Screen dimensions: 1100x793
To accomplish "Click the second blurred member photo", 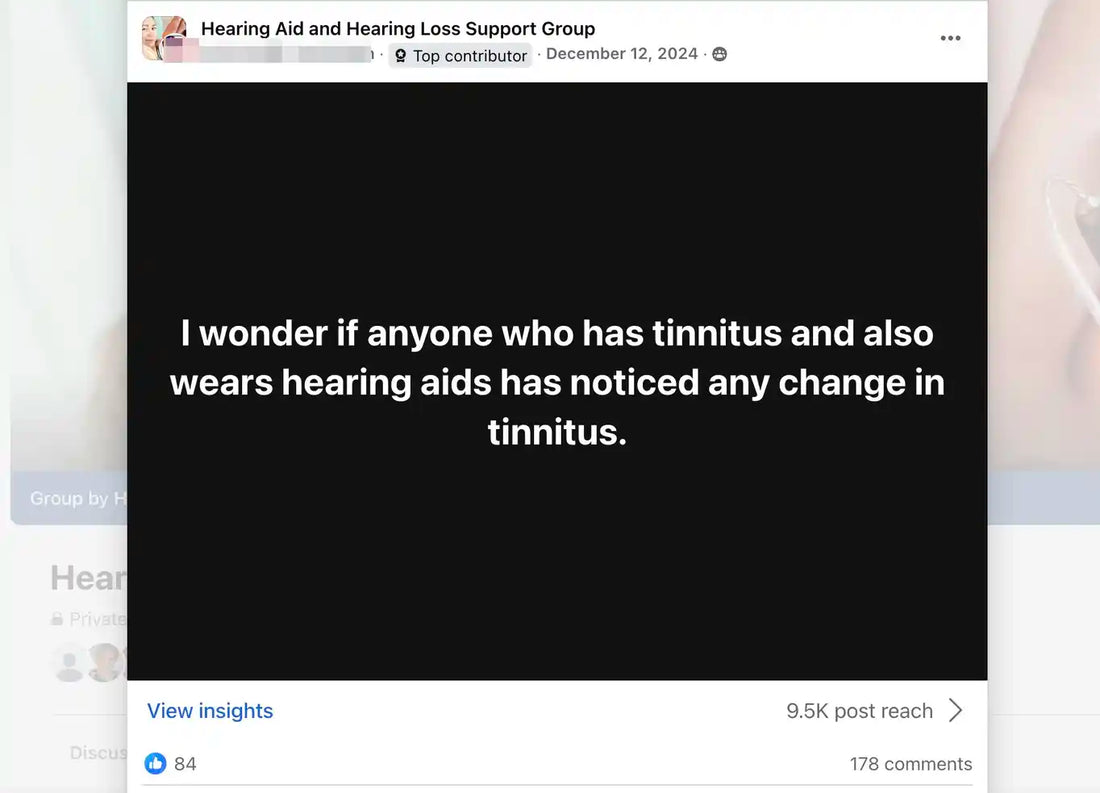I will coord(105,662).
